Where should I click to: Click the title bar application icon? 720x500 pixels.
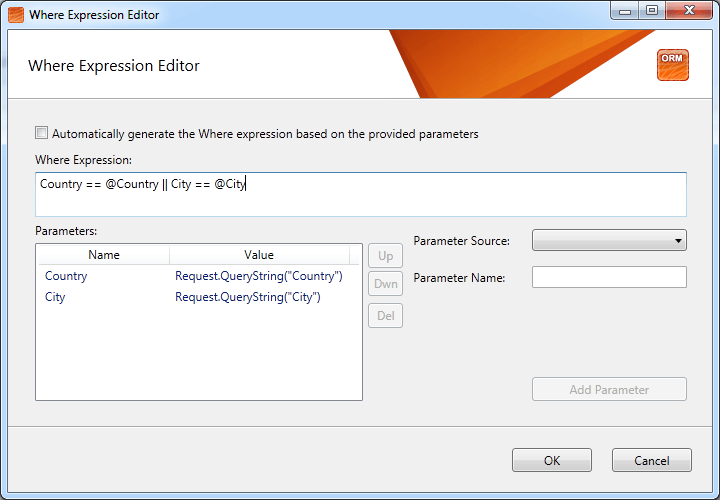(x=16, y=15)
